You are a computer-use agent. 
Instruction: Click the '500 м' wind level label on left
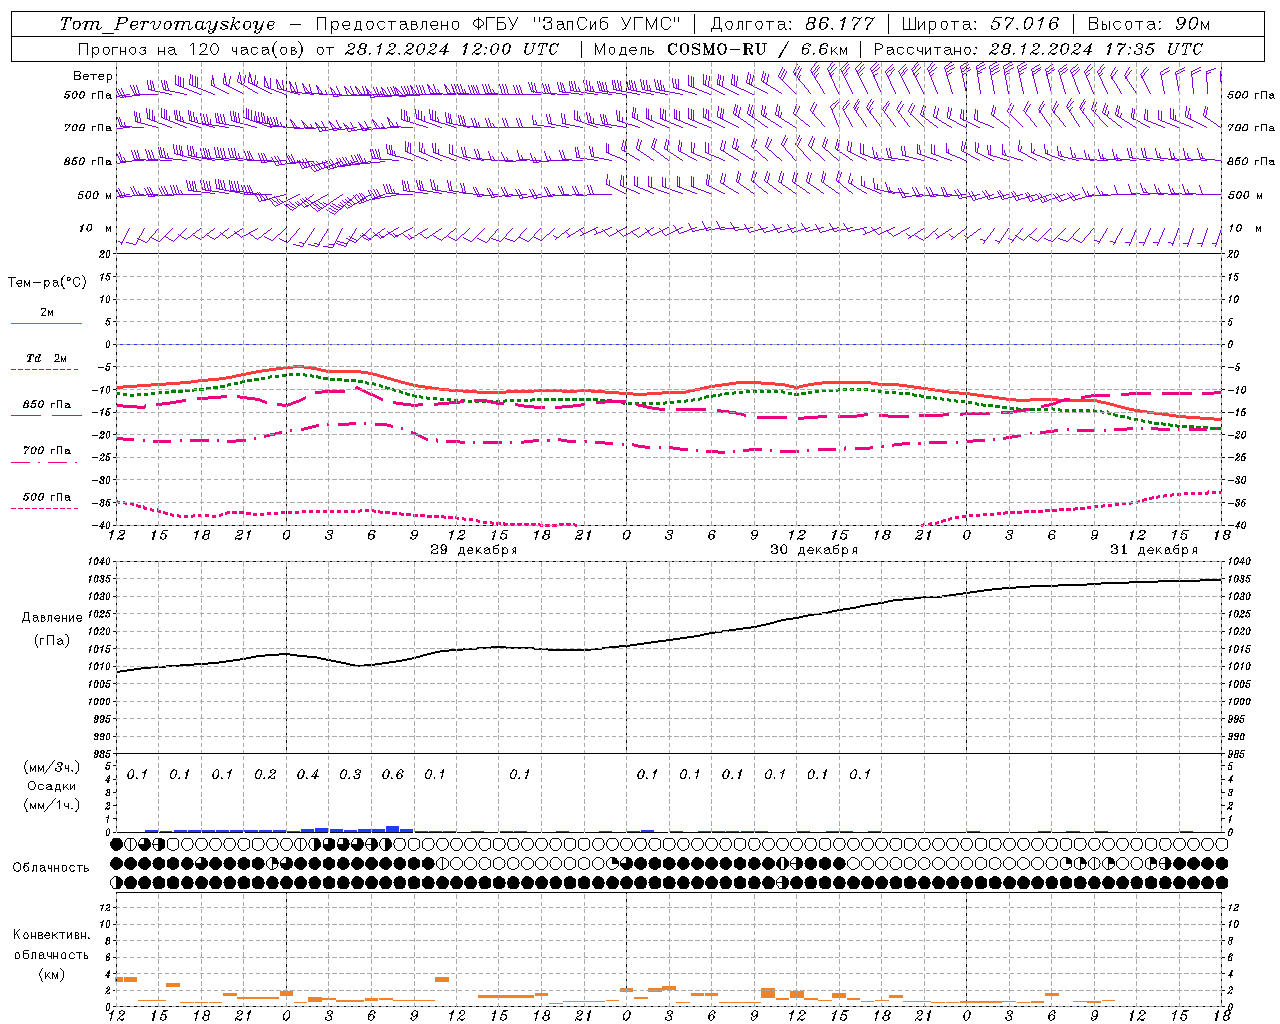[x=95, y=195]
